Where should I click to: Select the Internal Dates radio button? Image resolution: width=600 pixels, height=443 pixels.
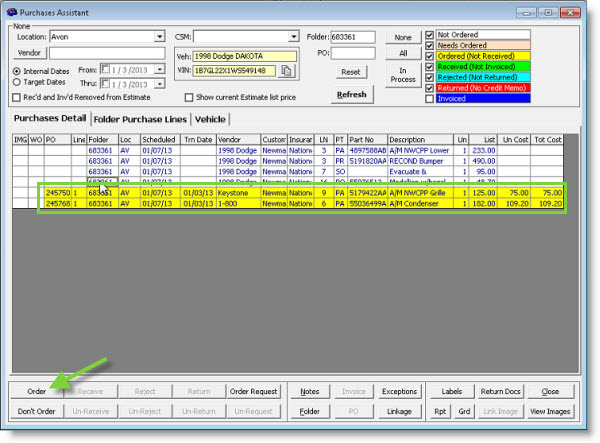click(x=16, y=72)
